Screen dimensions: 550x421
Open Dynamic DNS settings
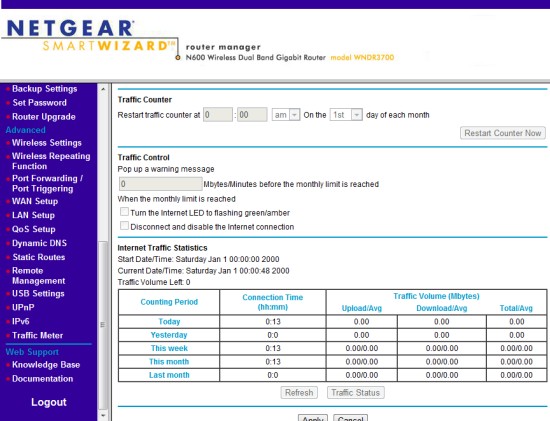(x=39, y=243)
